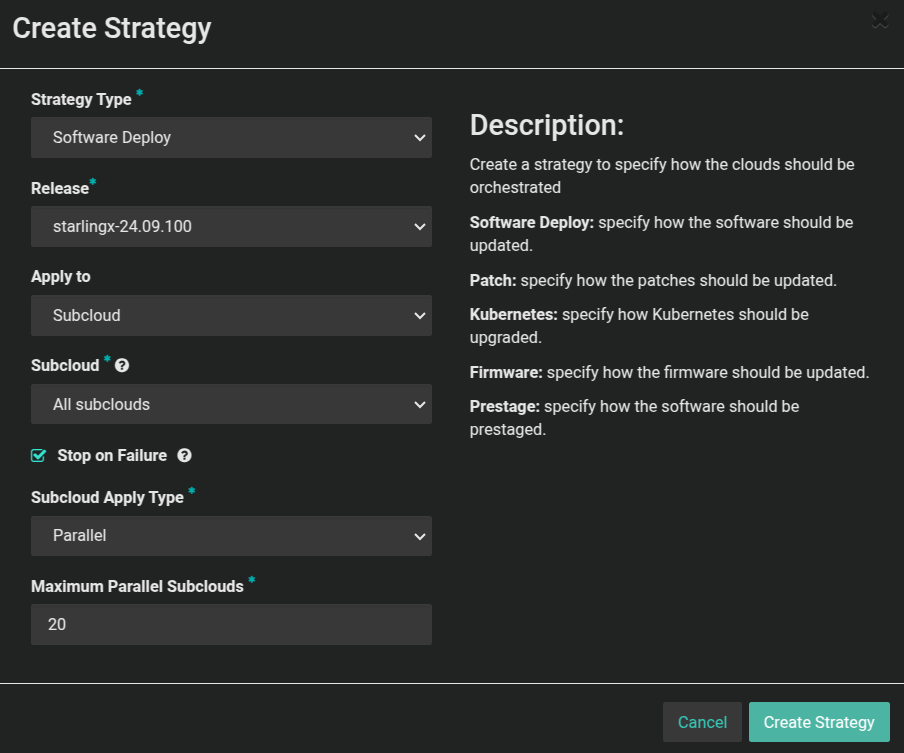Select the Maximum Parallel Subclouds value field

click(x=231, y=624)
